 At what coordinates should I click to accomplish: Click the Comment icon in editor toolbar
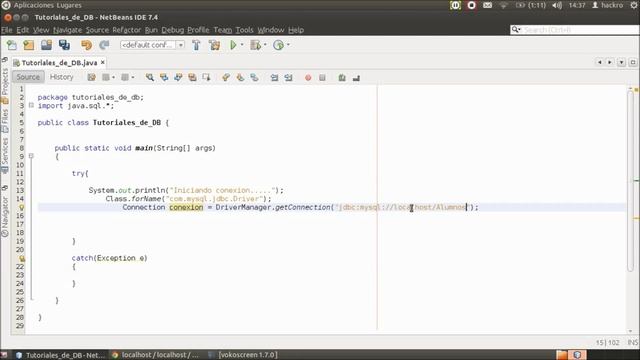[342, 78]
